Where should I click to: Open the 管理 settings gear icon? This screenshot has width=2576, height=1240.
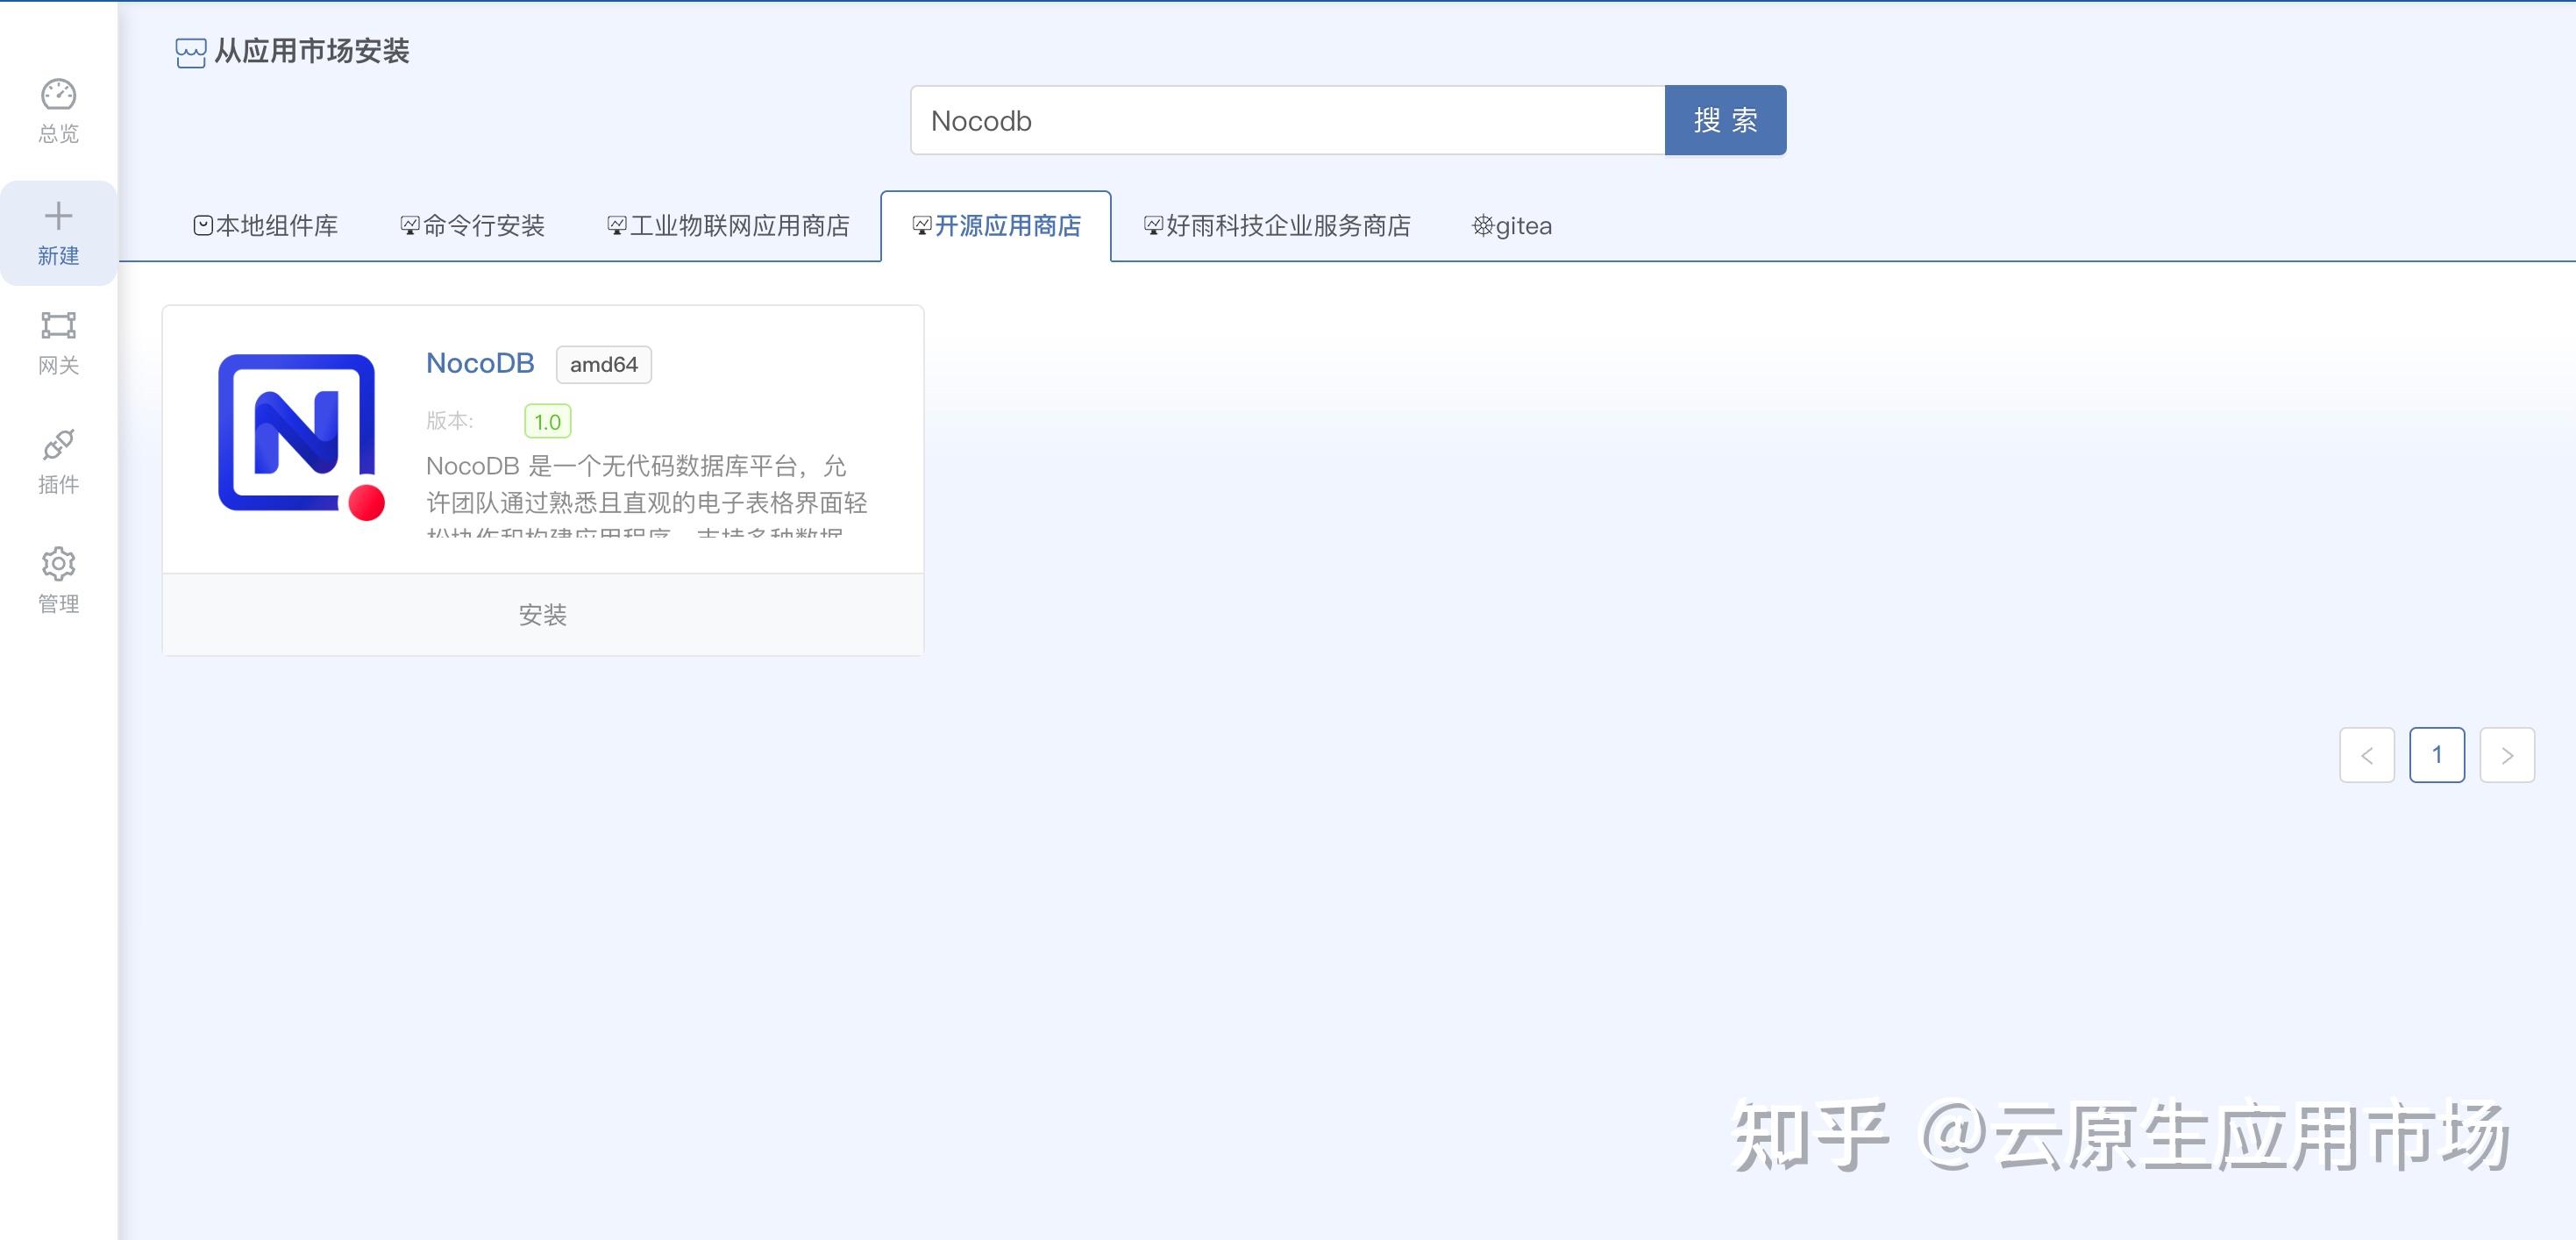click(58, 564)
